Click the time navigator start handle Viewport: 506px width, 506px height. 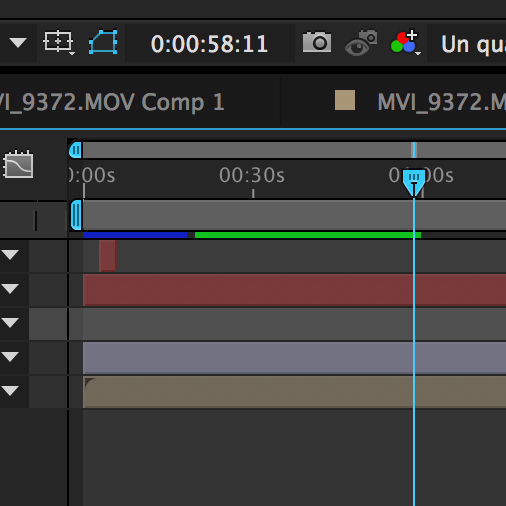tap(76, 150)
